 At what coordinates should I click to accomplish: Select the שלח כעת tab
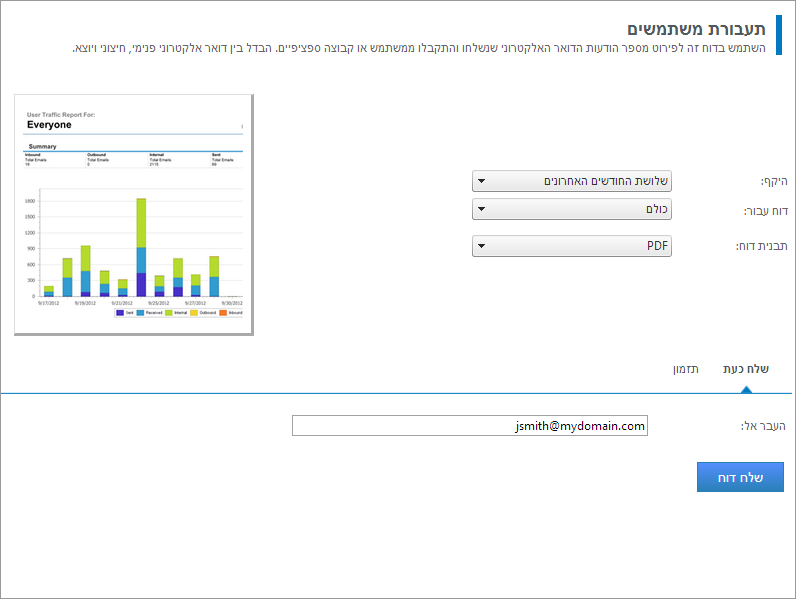[x=745, y=369]
